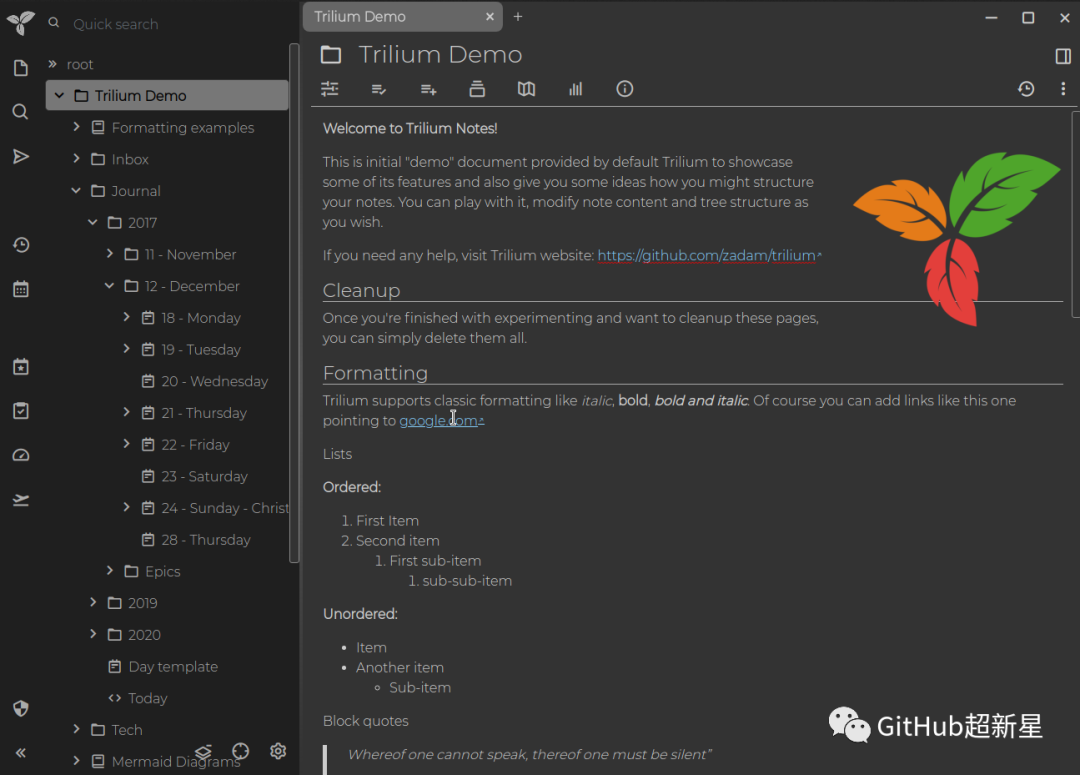Collapse the tree with layers icon
The width and height of the screenshot is (1080, 775).
click(203, 751)
